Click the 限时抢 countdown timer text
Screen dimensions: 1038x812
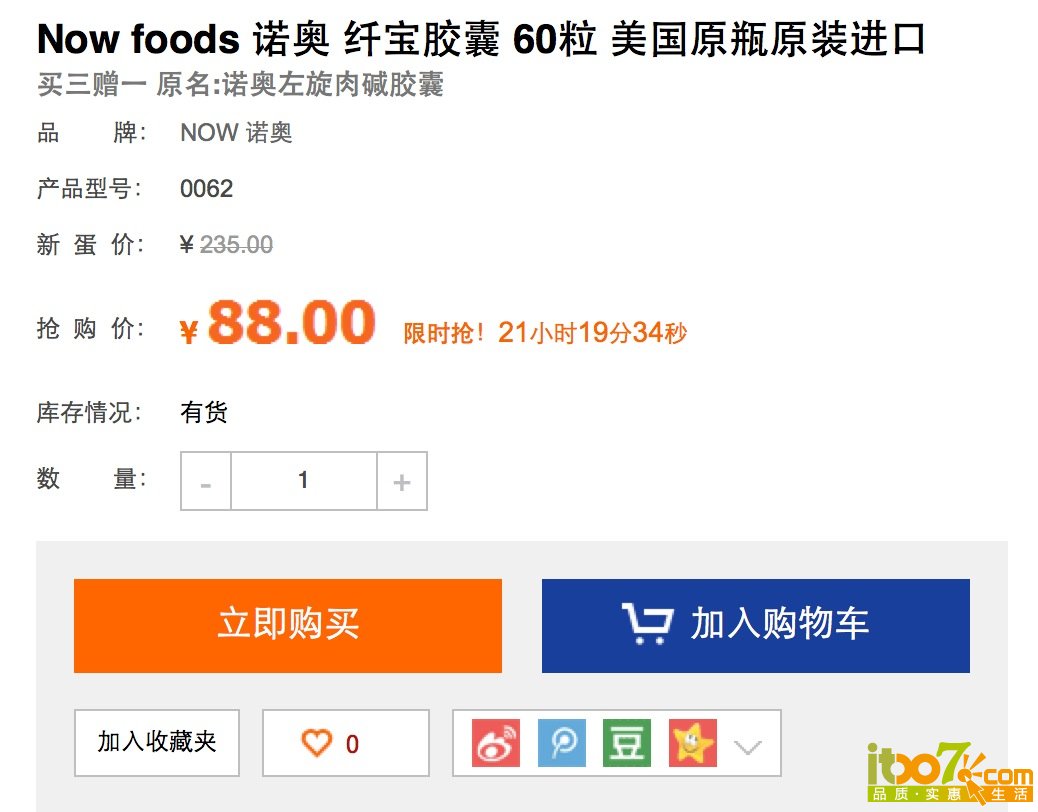click(x=545, y=332)
